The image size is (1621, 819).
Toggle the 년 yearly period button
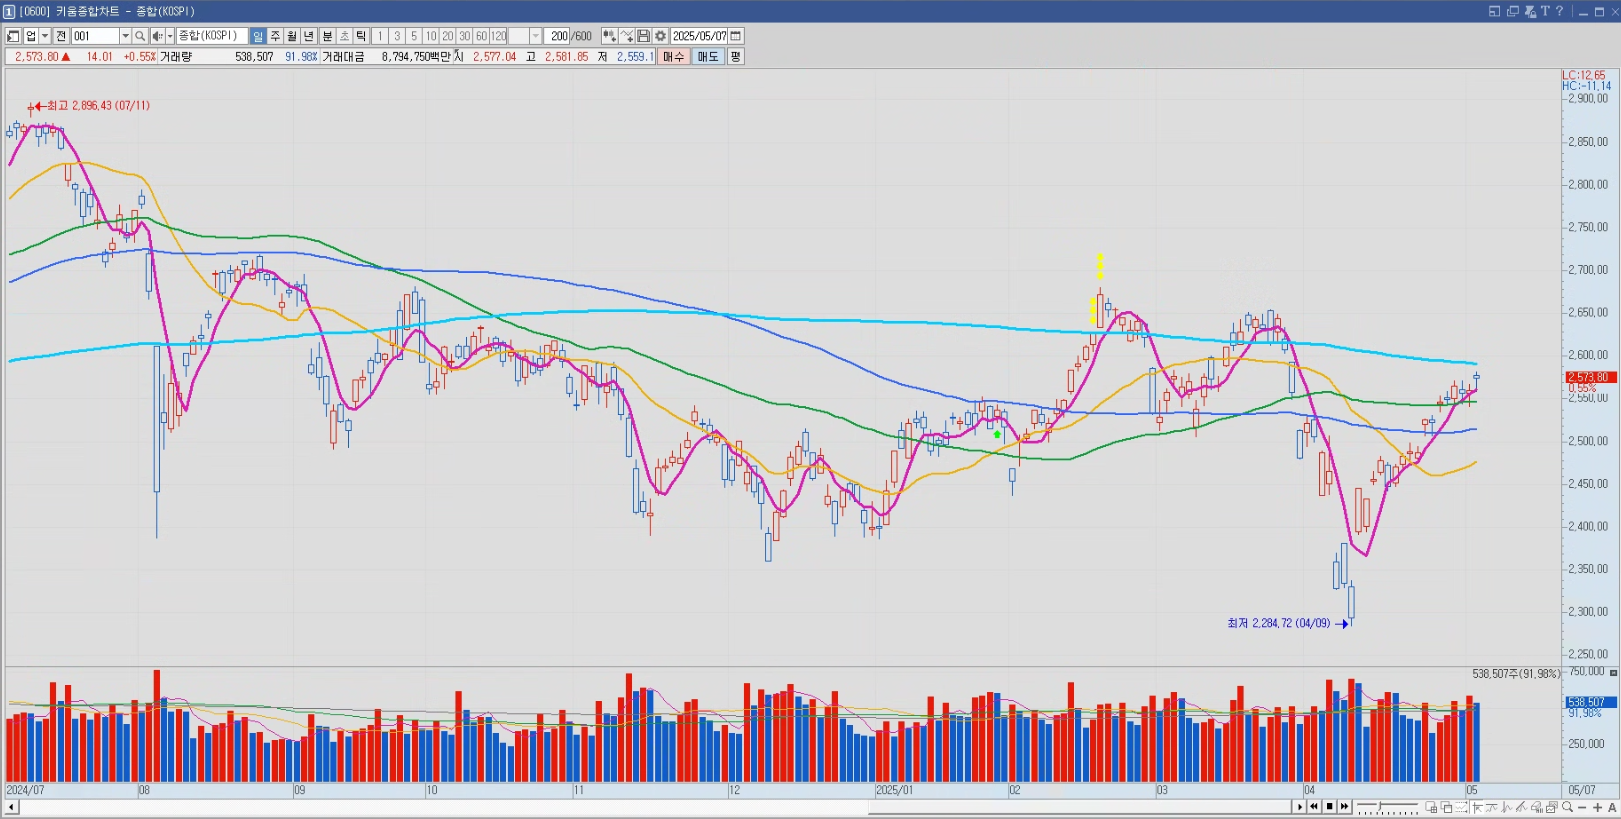tap(308, 36)
